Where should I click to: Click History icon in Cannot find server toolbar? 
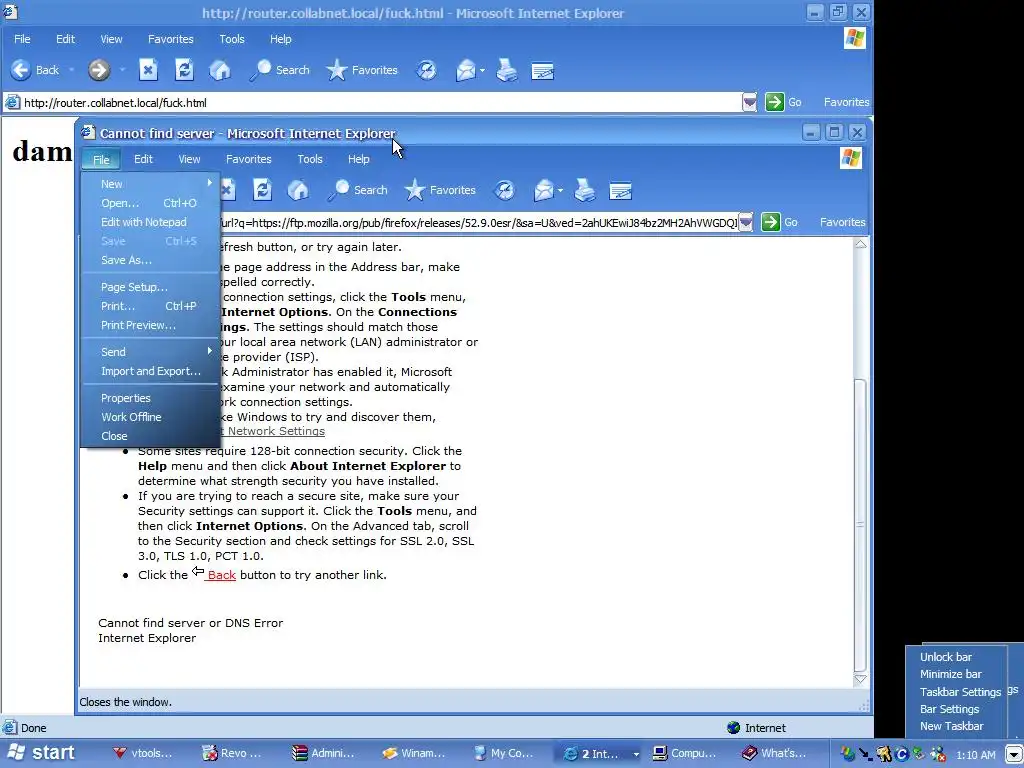click(x=505, y=190)
